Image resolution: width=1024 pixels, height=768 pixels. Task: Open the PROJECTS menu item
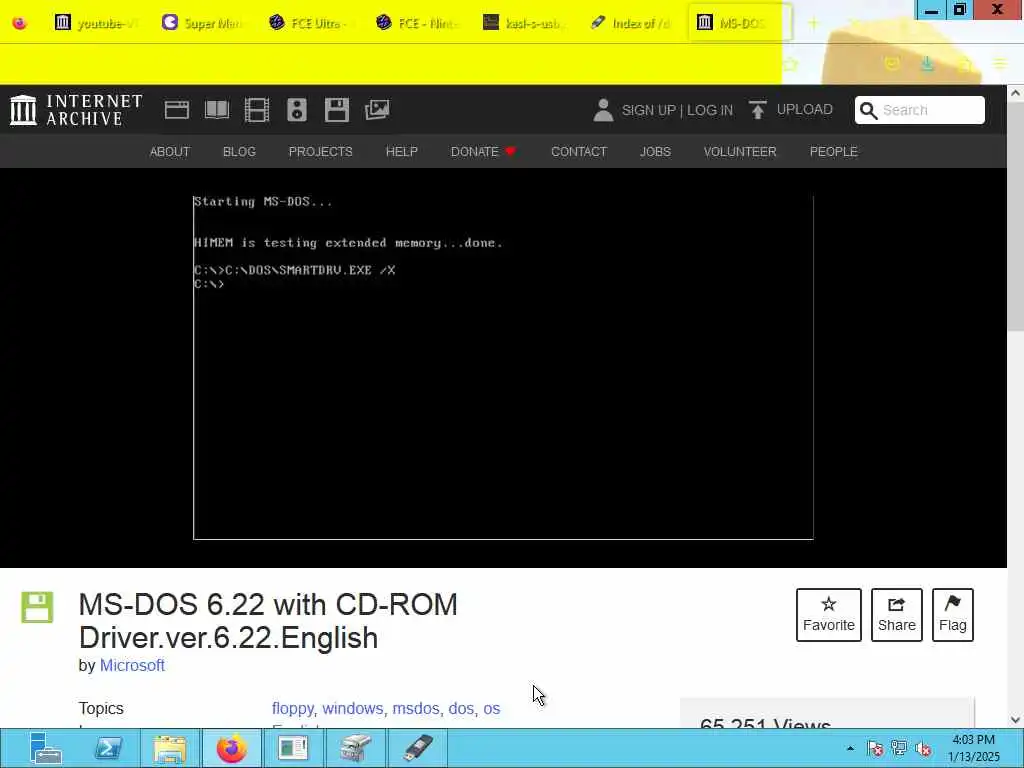321,152
